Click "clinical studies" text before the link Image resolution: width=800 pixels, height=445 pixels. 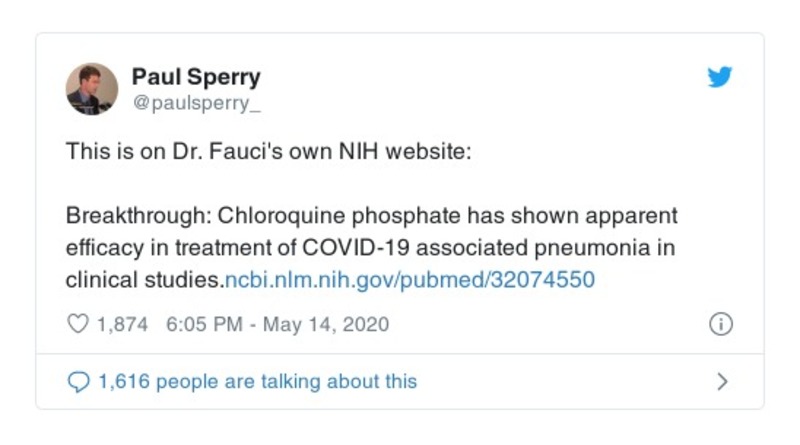142,280
